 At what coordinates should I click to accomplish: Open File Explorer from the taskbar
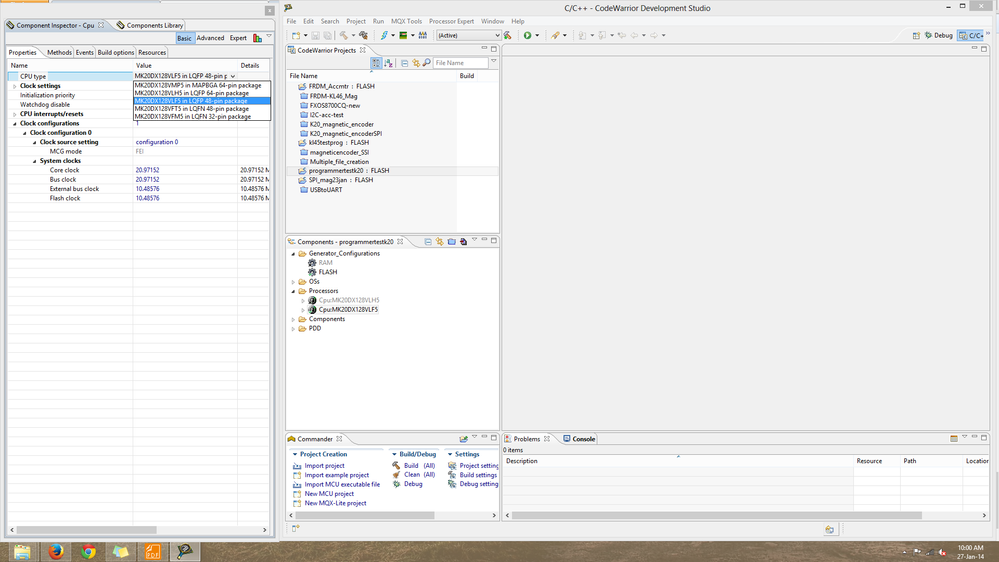[22, 551]
